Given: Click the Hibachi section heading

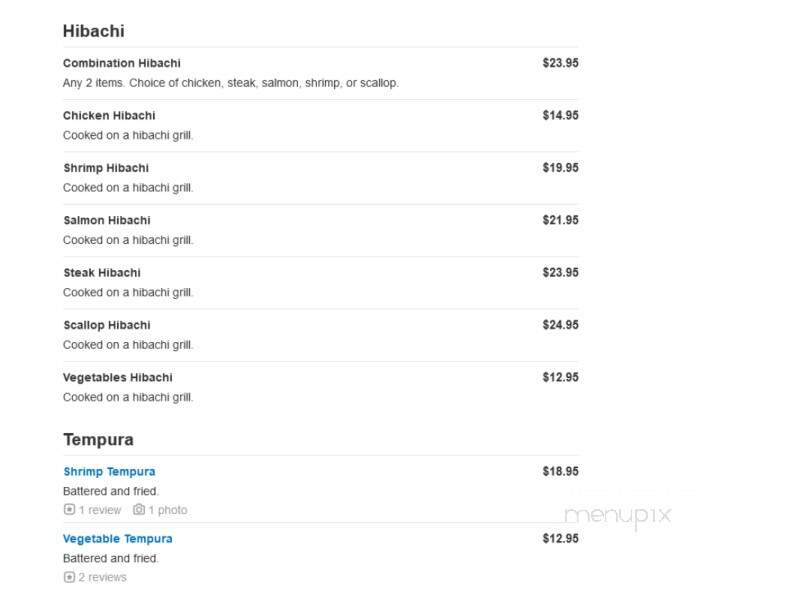Looking at the screenshot, I should [x=94, y=31].
